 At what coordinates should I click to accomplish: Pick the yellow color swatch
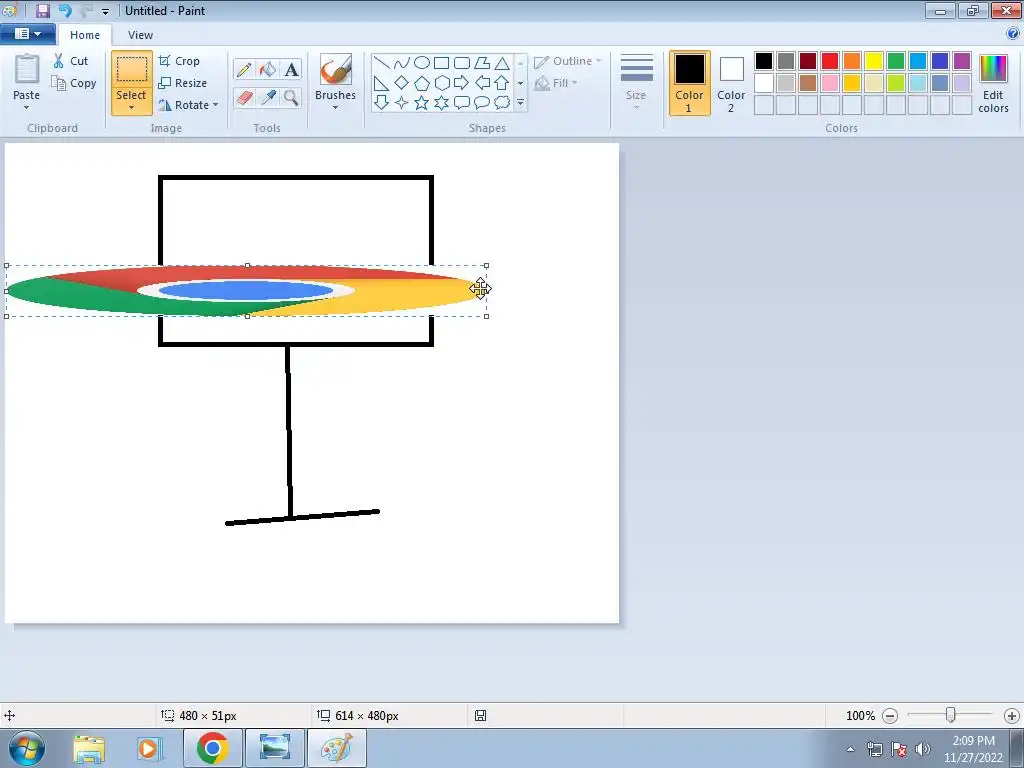point(874,61)
